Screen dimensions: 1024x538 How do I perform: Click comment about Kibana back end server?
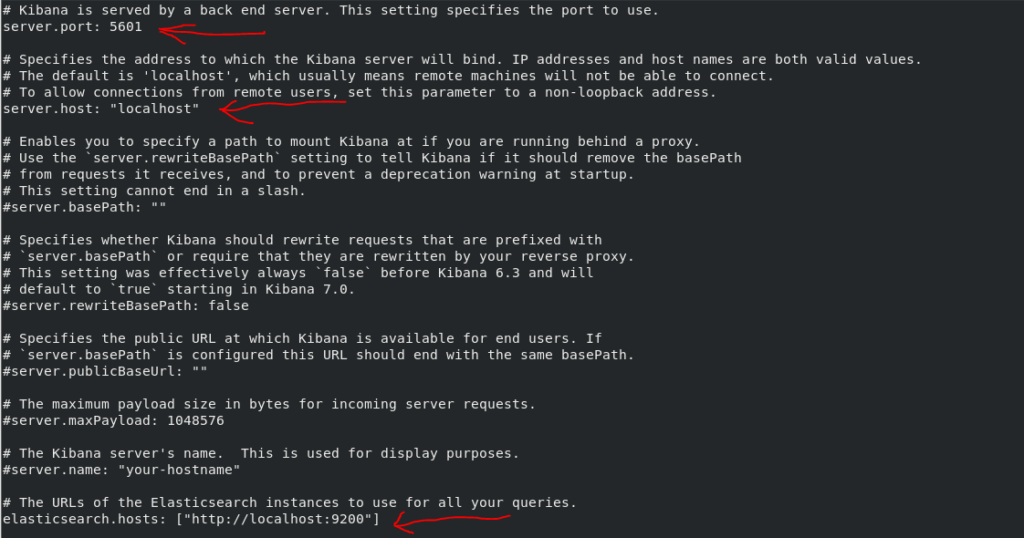pyautogui.click(x=331, y=10)
